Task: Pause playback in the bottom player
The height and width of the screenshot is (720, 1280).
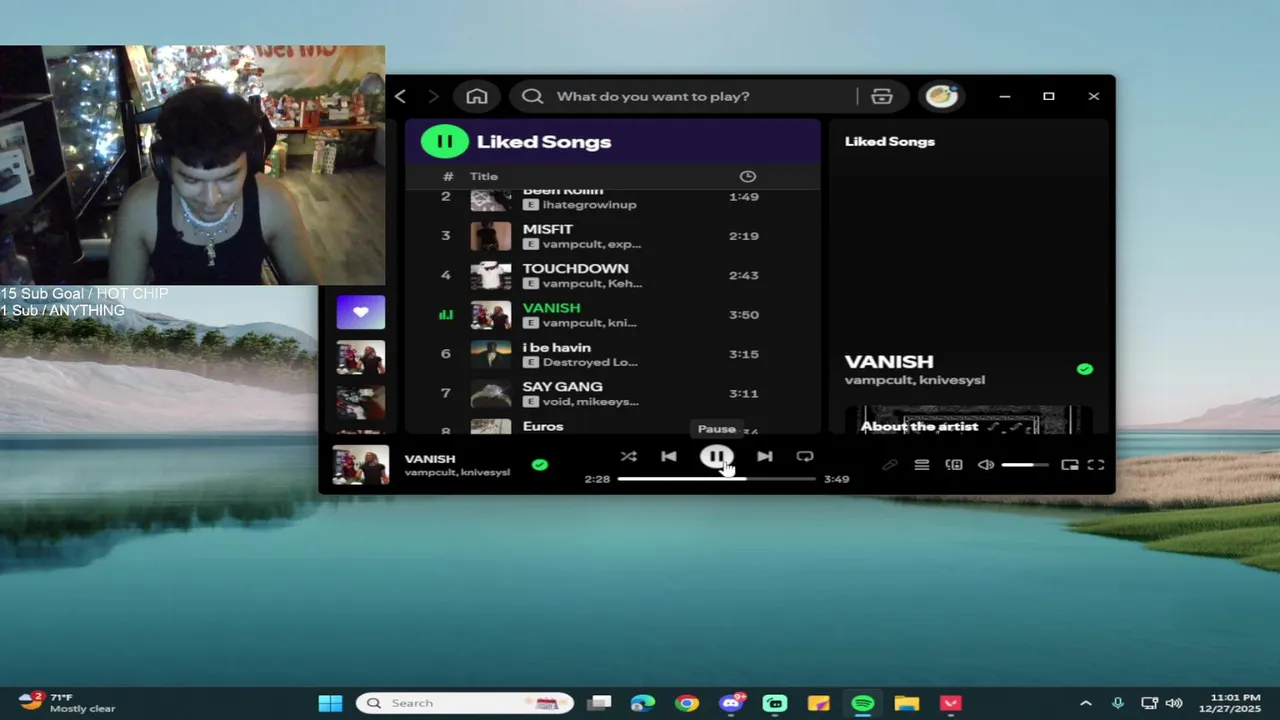Action: (716, 457)
